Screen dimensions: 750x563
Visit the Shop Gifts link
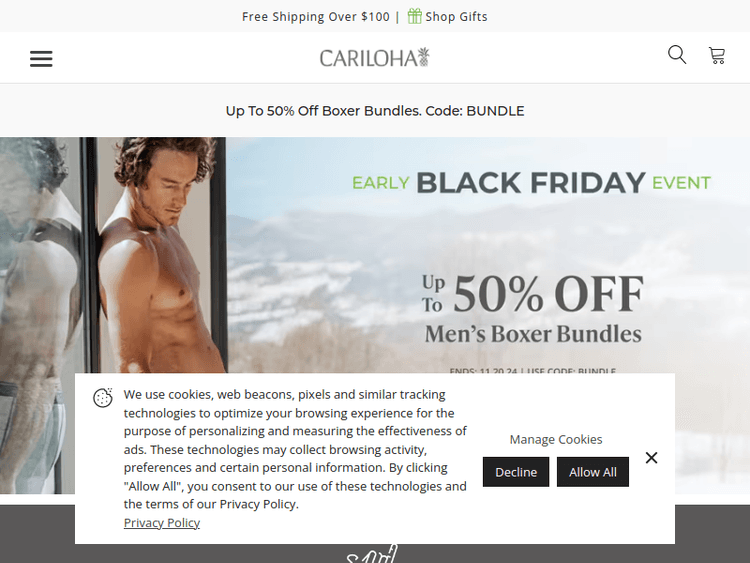456,17
